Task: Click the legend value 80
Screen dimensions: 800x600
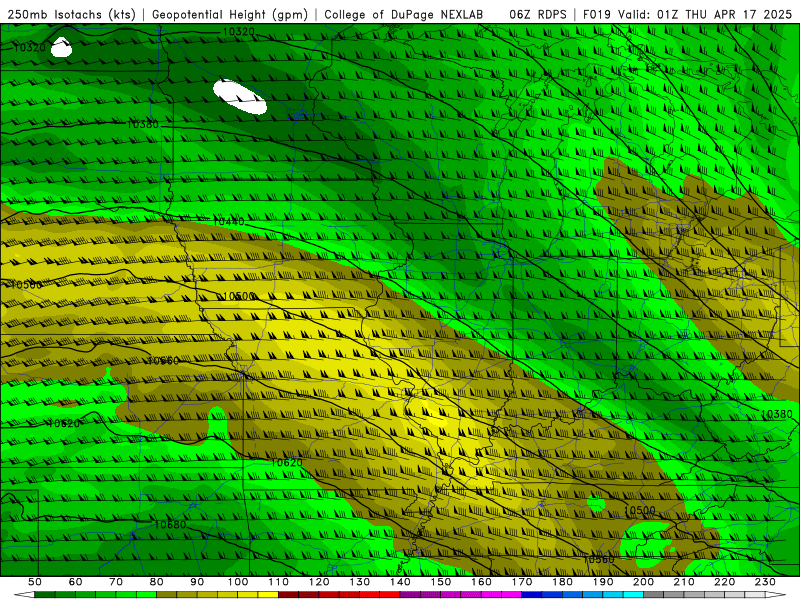Action: [156, 582]
